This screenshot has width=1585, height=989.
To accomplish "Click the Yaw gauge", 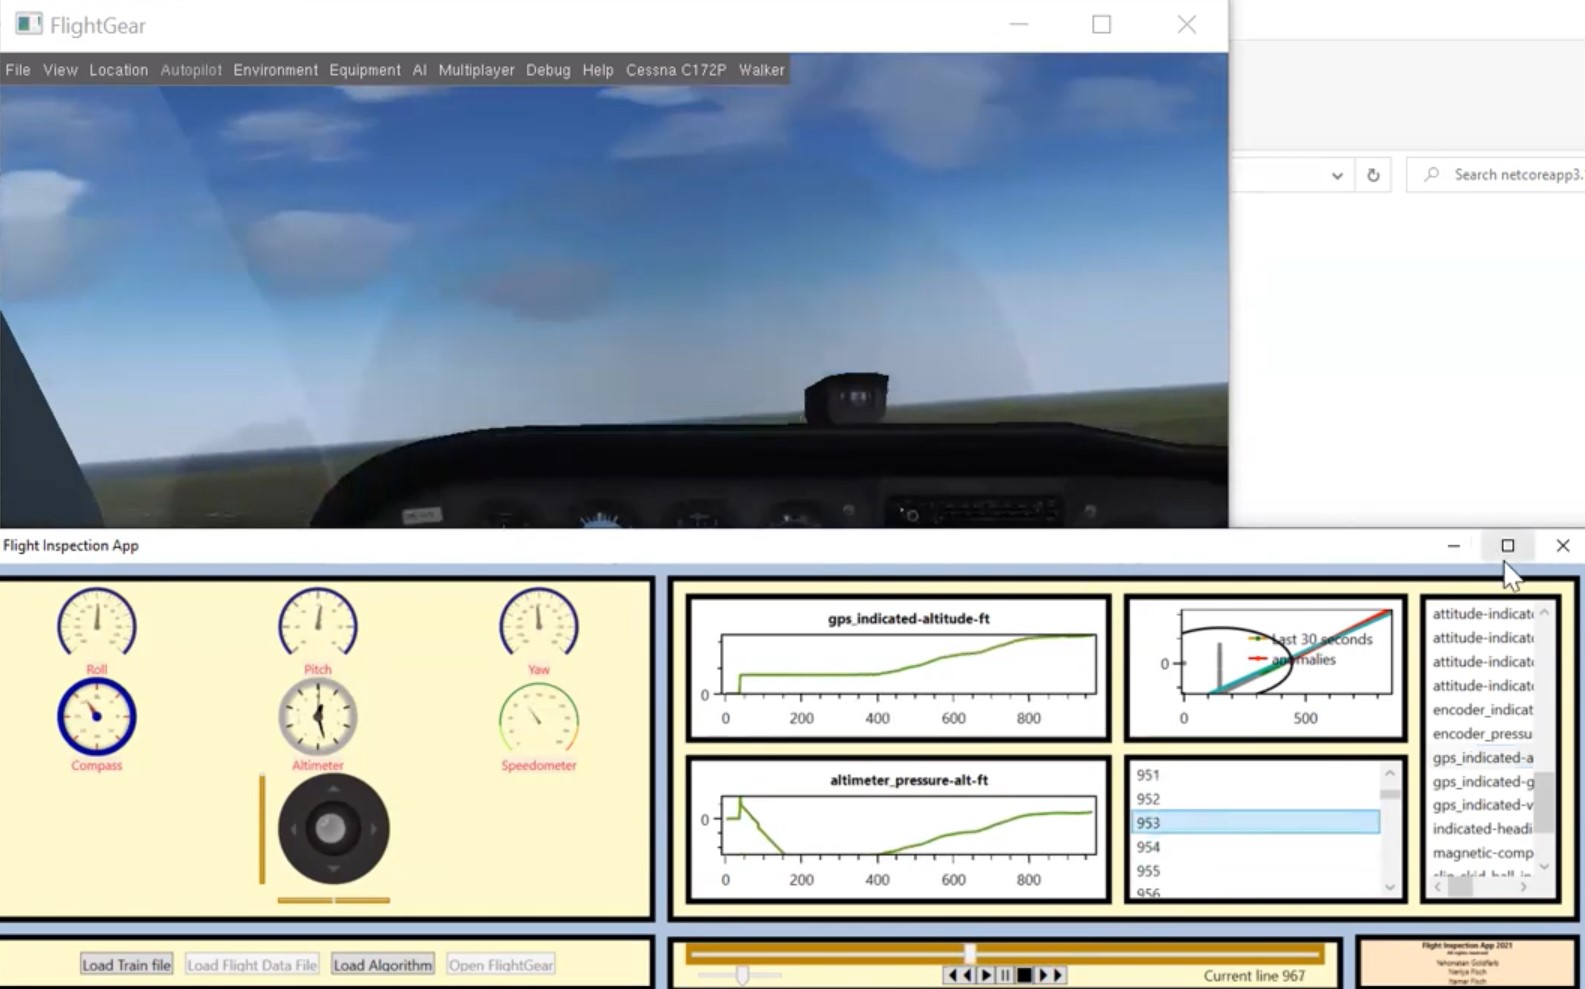I will [x=538, y=623].
